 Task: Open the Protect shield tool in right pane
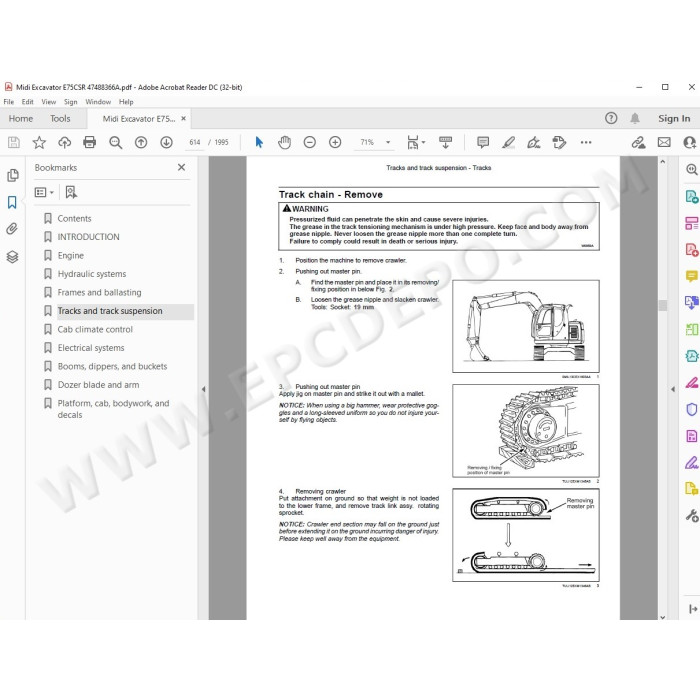coord(691,409)
